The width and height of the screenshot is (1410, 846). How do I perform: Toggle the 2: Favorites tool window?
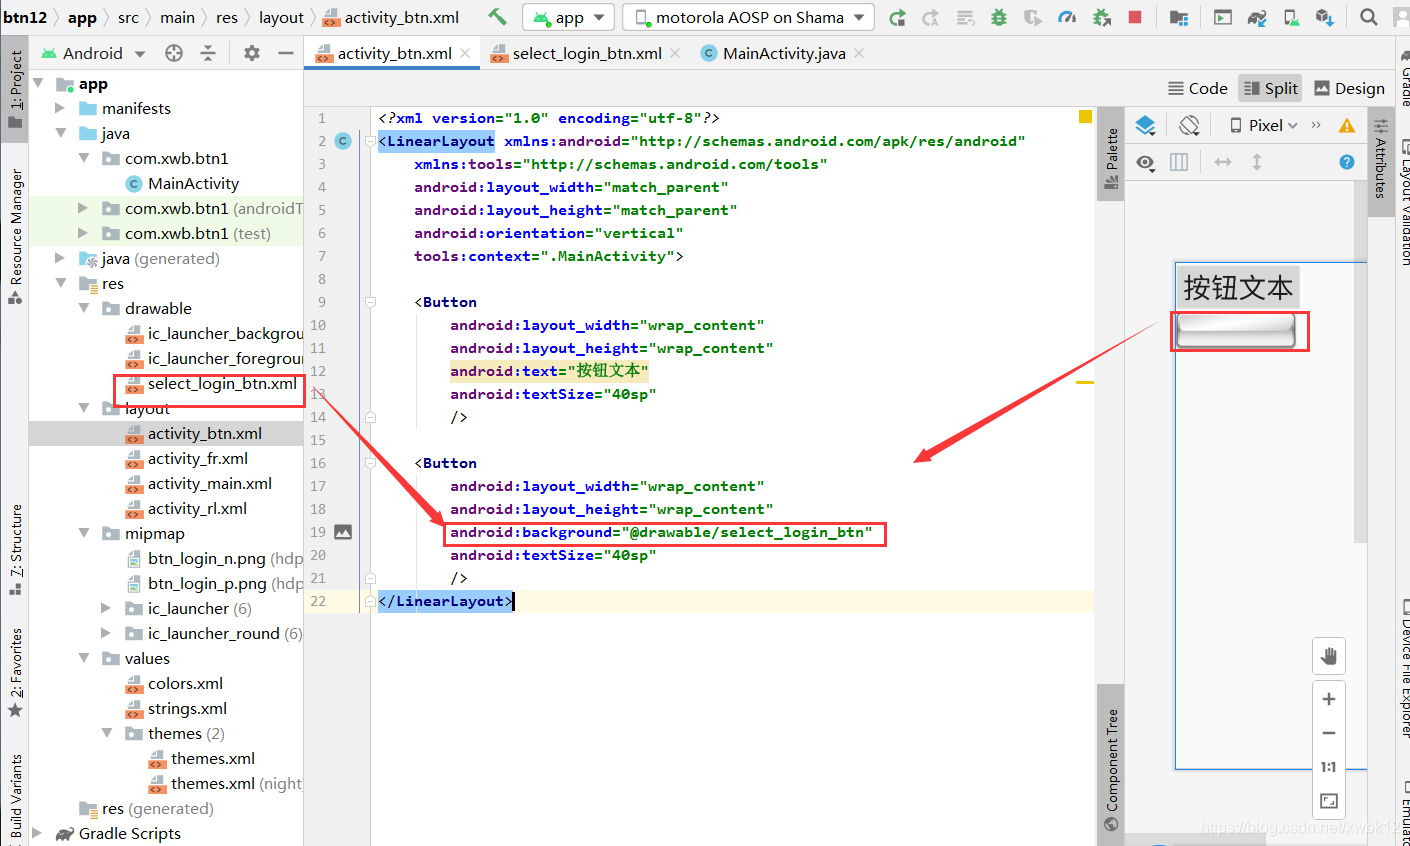point(15,673)
